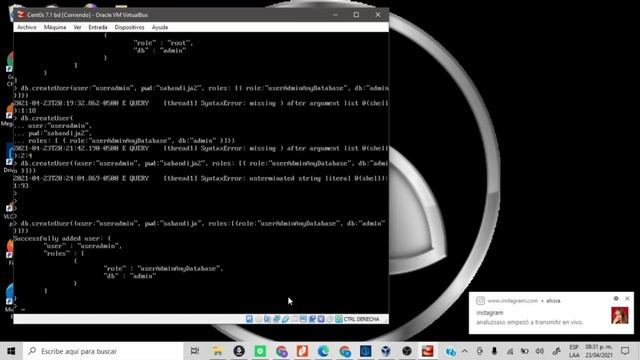
Task: Open File Explorer from the taskbar
Action: 218,351
